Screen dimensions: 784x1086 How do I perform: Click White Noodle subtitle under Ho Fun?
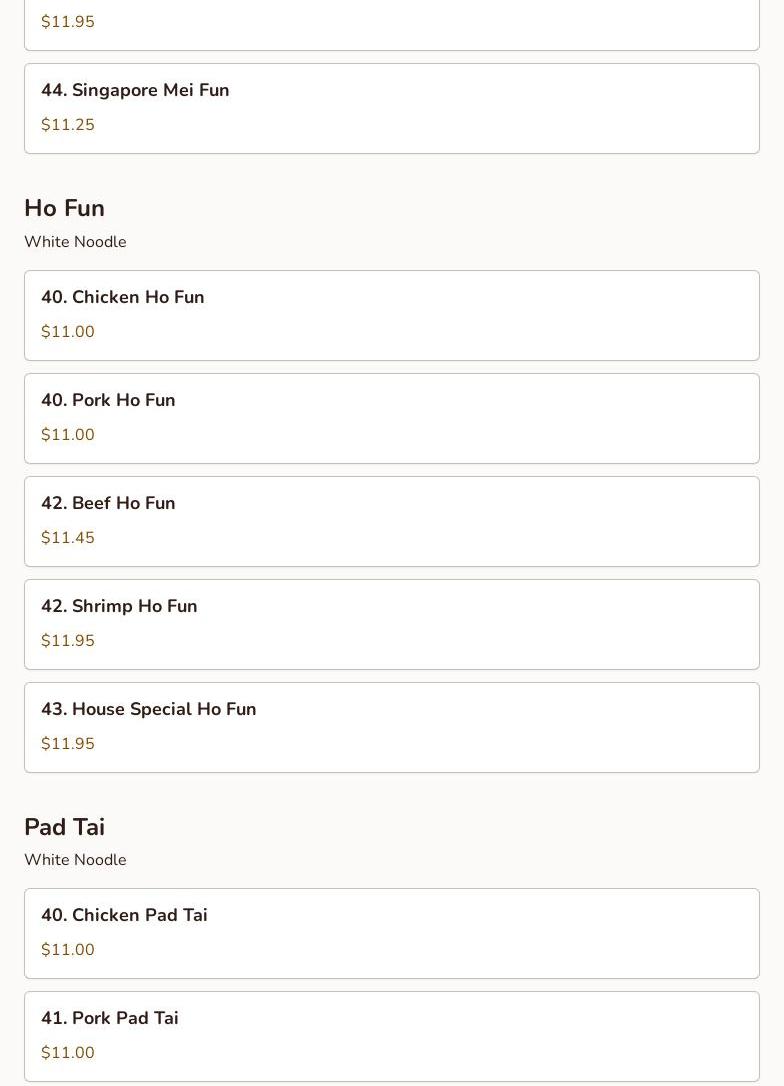[75, 242]
